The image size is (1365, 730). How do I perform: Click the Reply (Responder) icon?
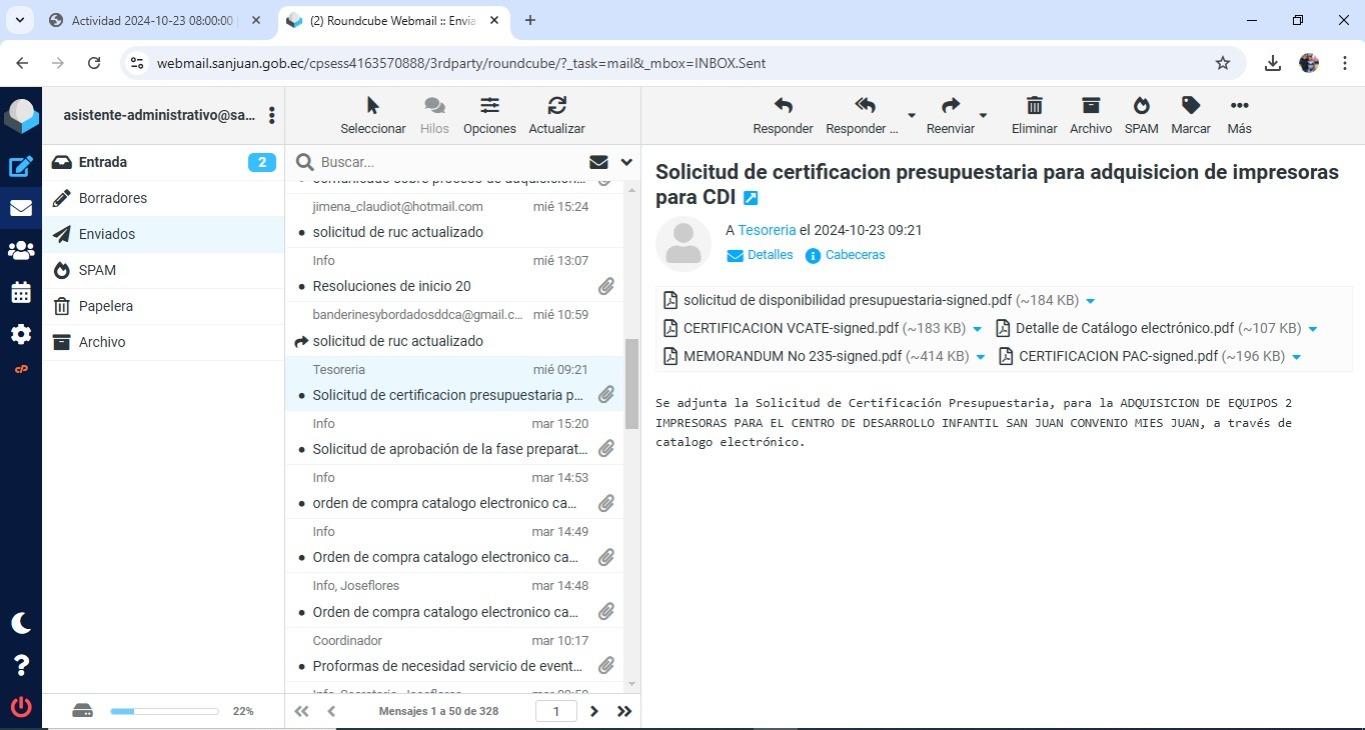click(783, 106)
